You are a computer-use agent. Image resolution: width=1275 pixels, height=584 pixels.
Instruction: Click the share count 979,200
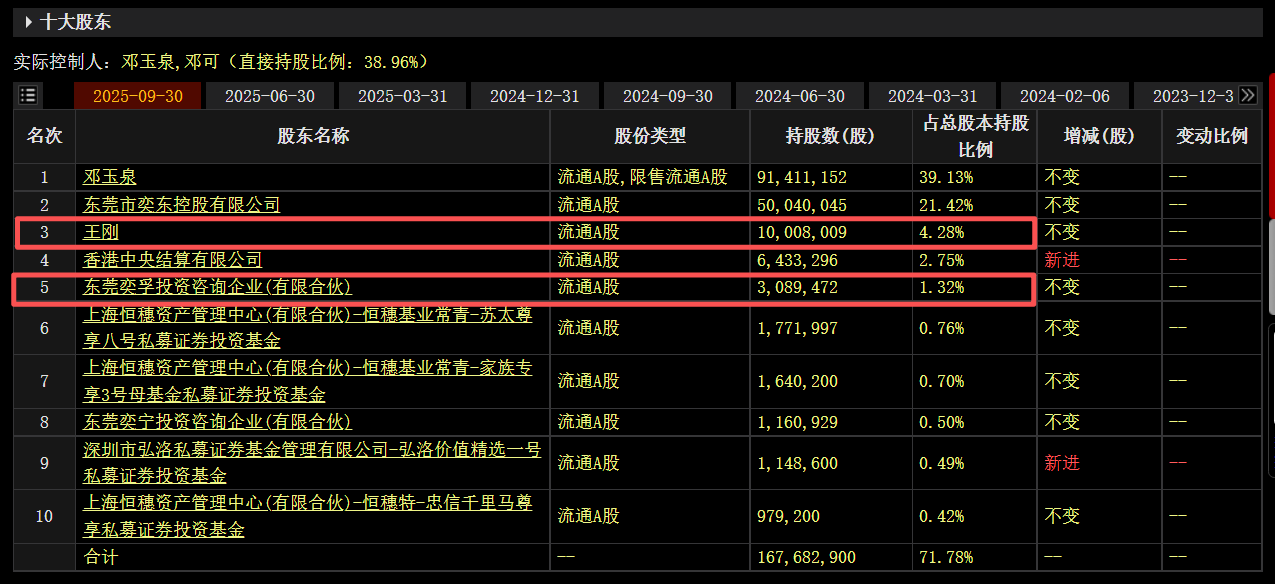tap(788, 517)
